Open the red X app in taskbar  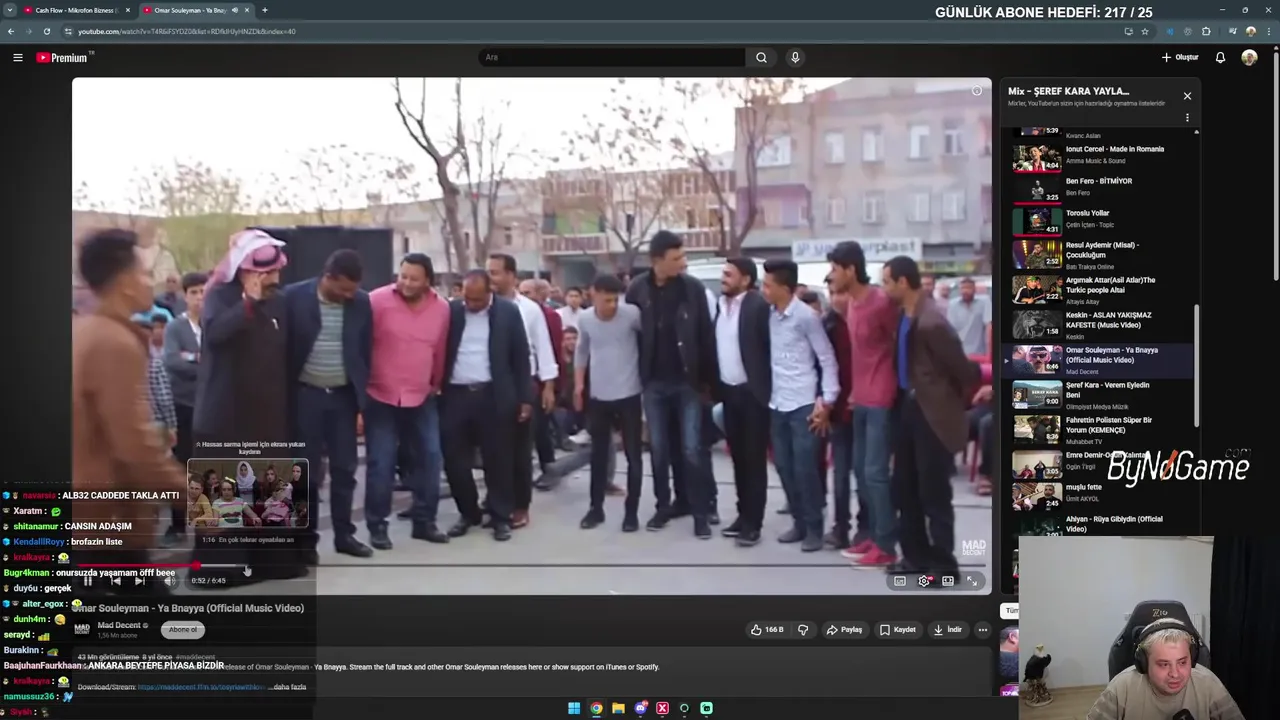click(x=662, y=708)
